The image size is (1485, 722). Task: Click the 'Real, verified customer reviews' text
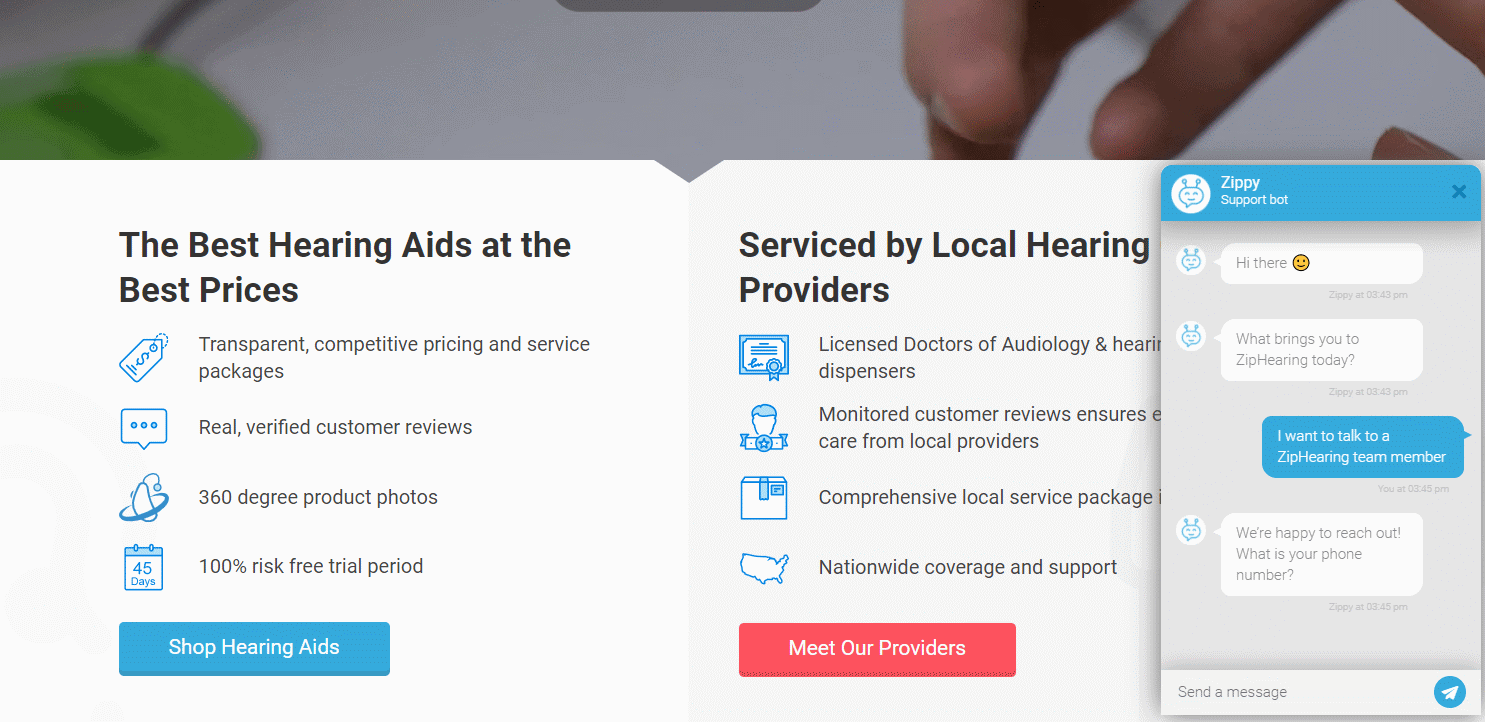335,427
